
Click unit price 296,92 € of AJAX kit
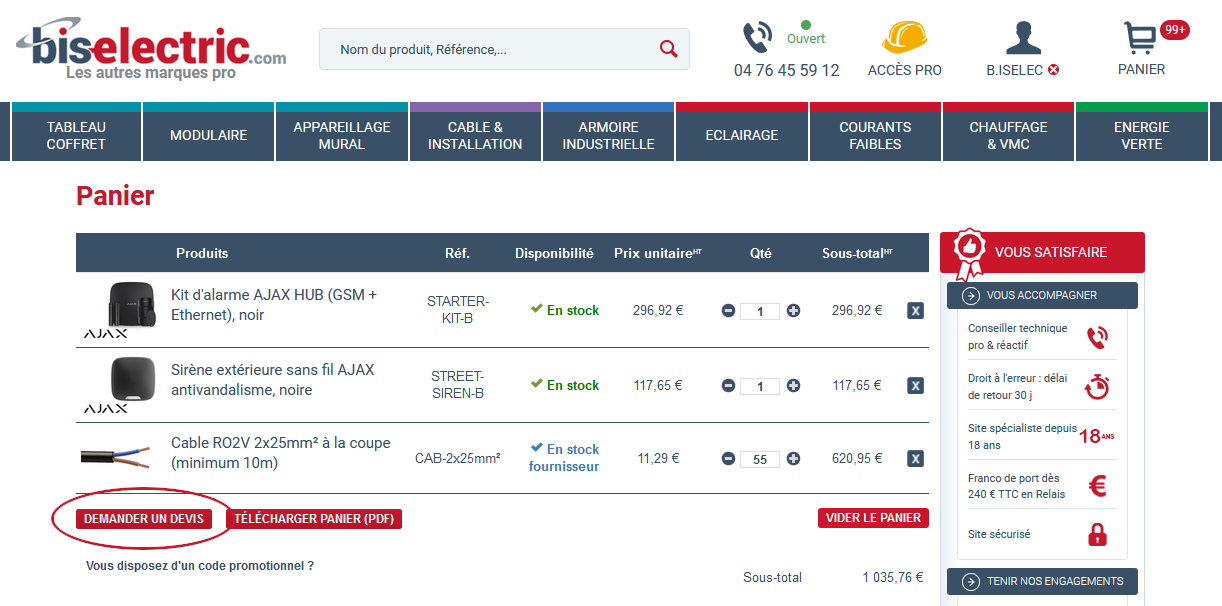[658, 310]
